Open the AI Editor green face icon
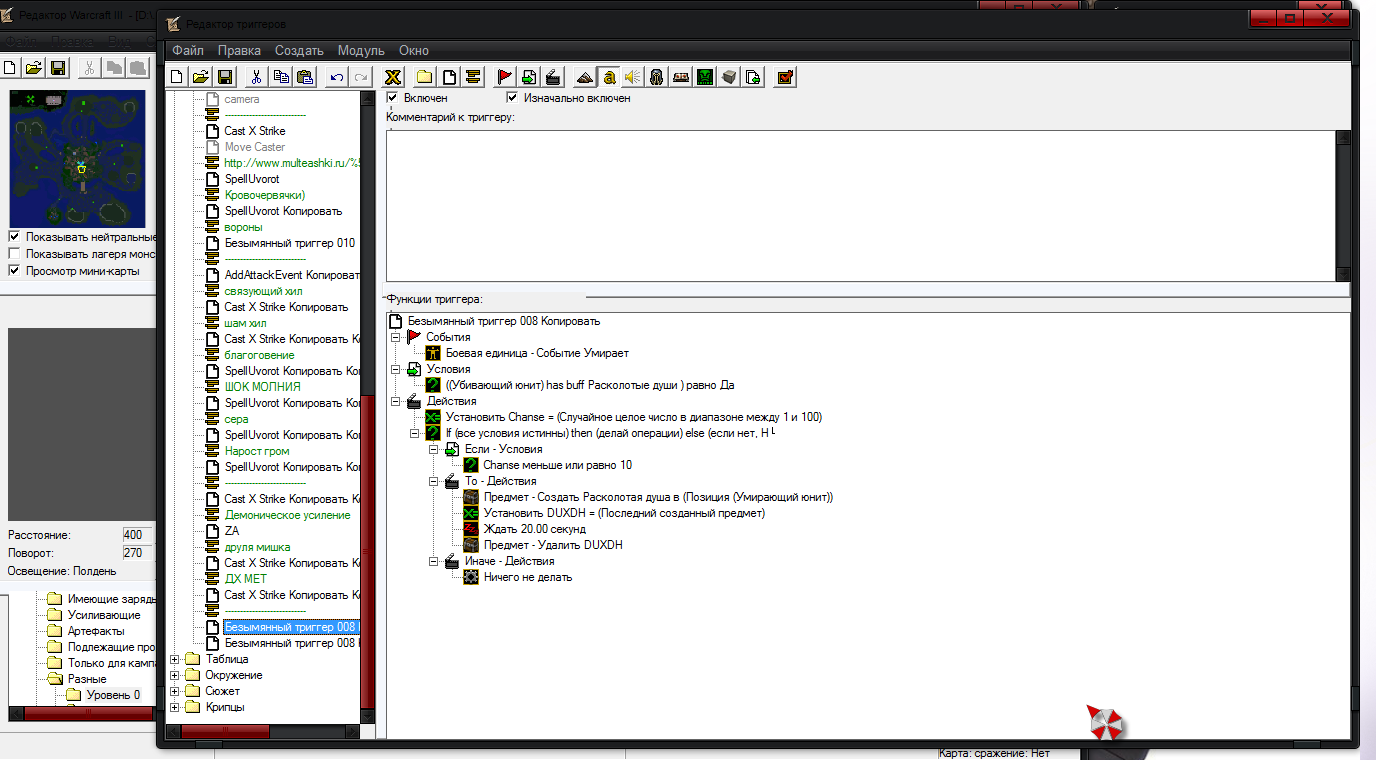 tap(705, 77)
